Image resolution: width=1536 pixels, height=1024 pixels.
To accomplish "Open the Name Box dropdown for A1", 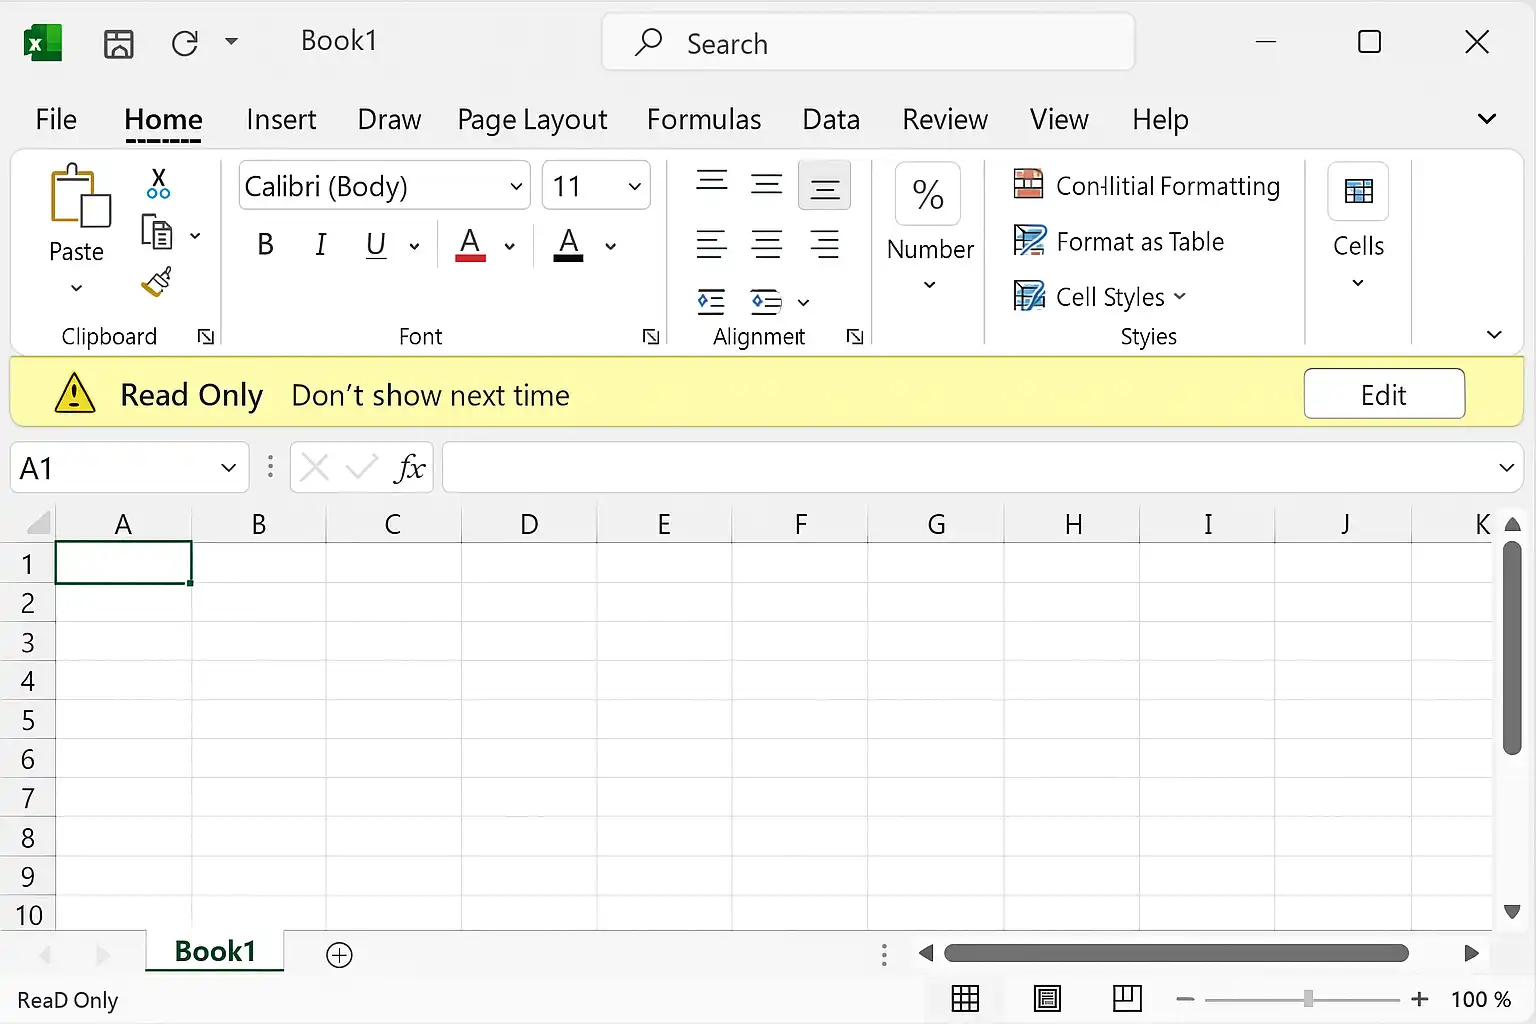I will pos(228,468).
